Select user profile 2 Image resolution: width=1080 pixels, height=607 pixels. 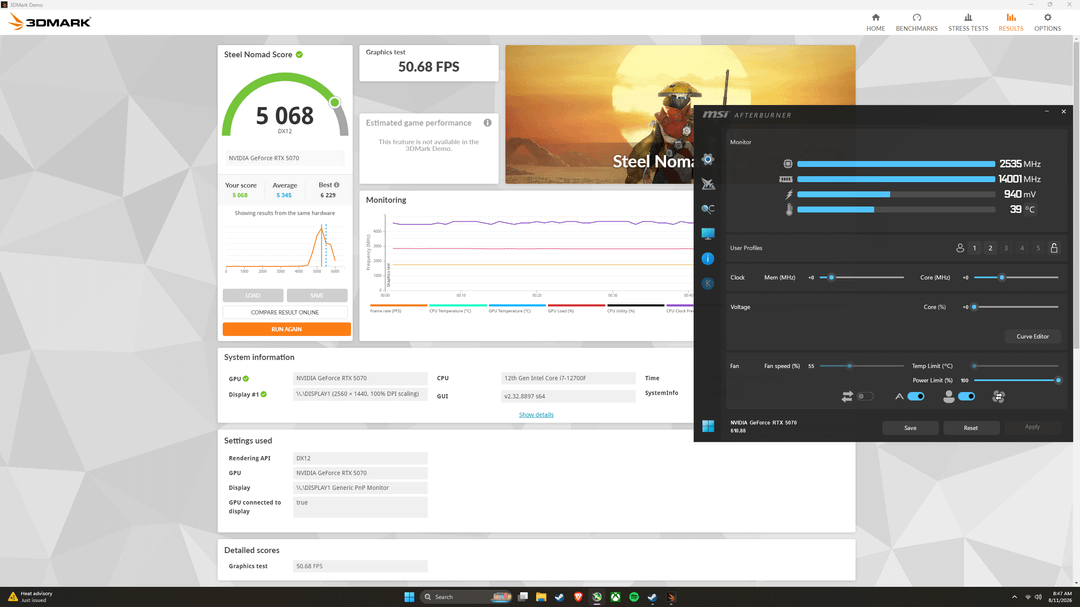click(990, 248)
